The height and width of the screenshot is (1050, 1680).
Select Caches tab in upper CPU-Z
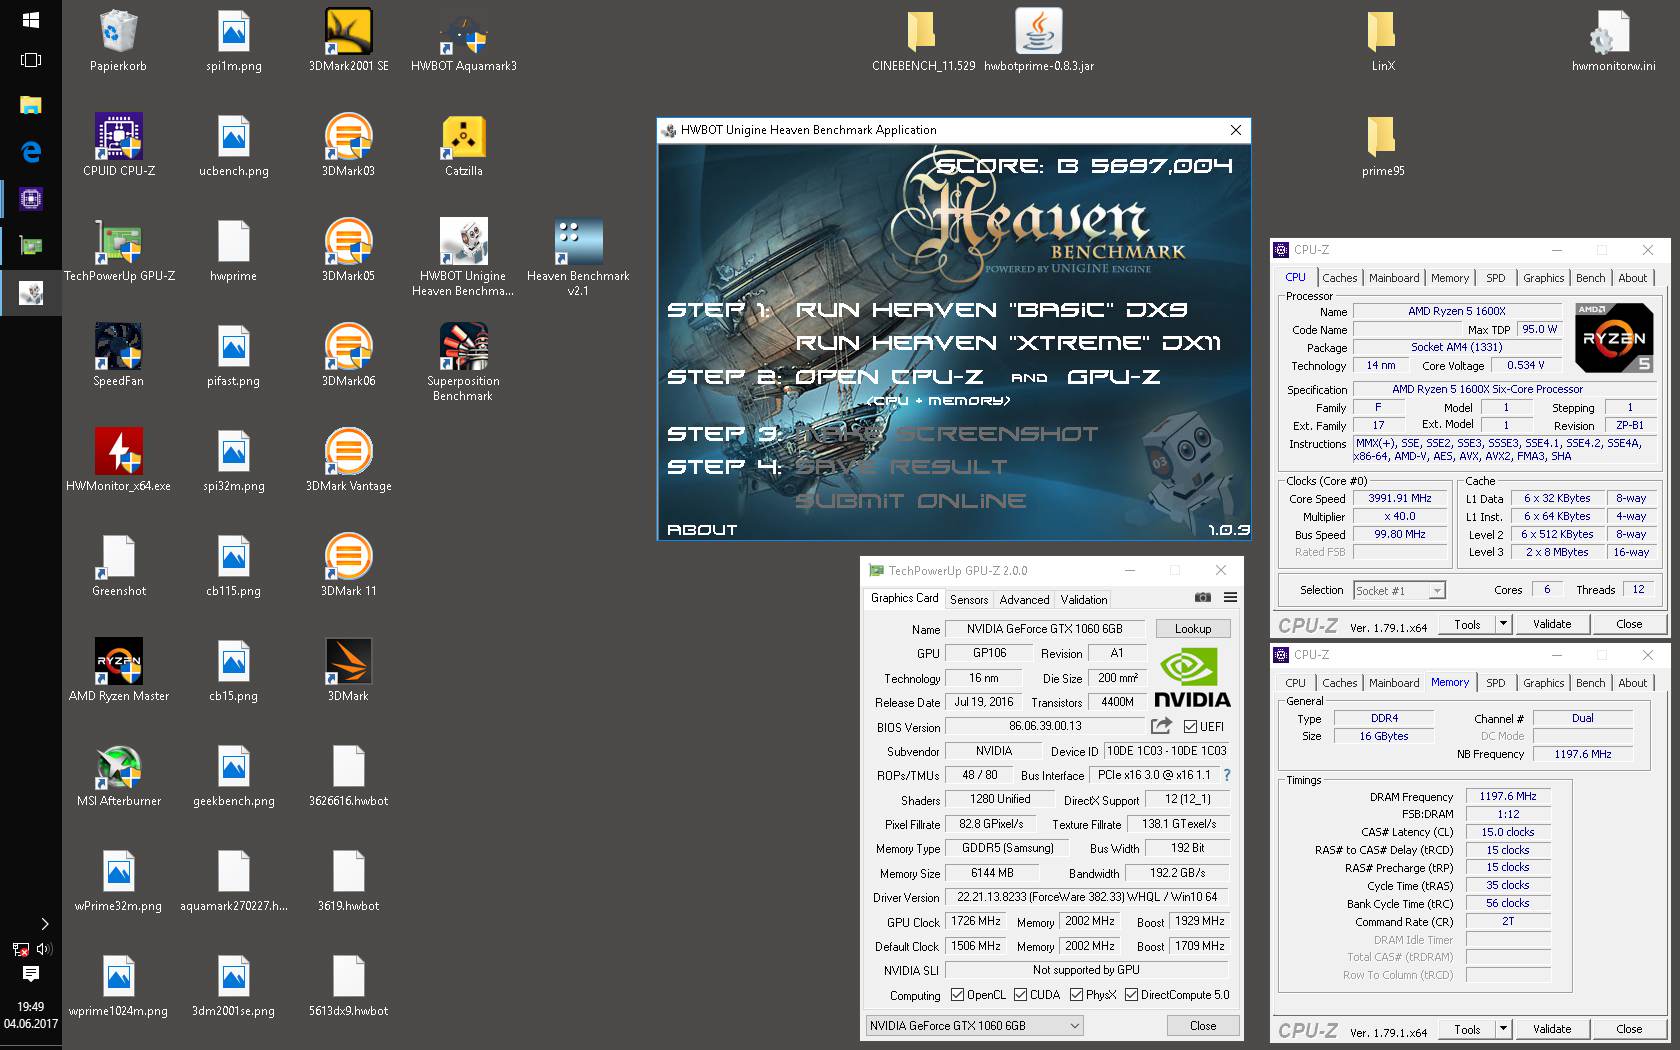click(1339, 278)
